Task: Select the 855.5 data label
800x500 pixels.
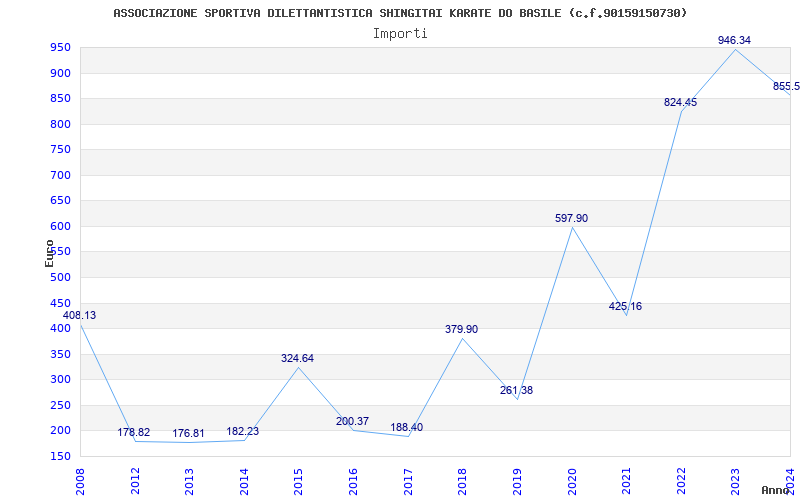Action: [x=786, y=86]
